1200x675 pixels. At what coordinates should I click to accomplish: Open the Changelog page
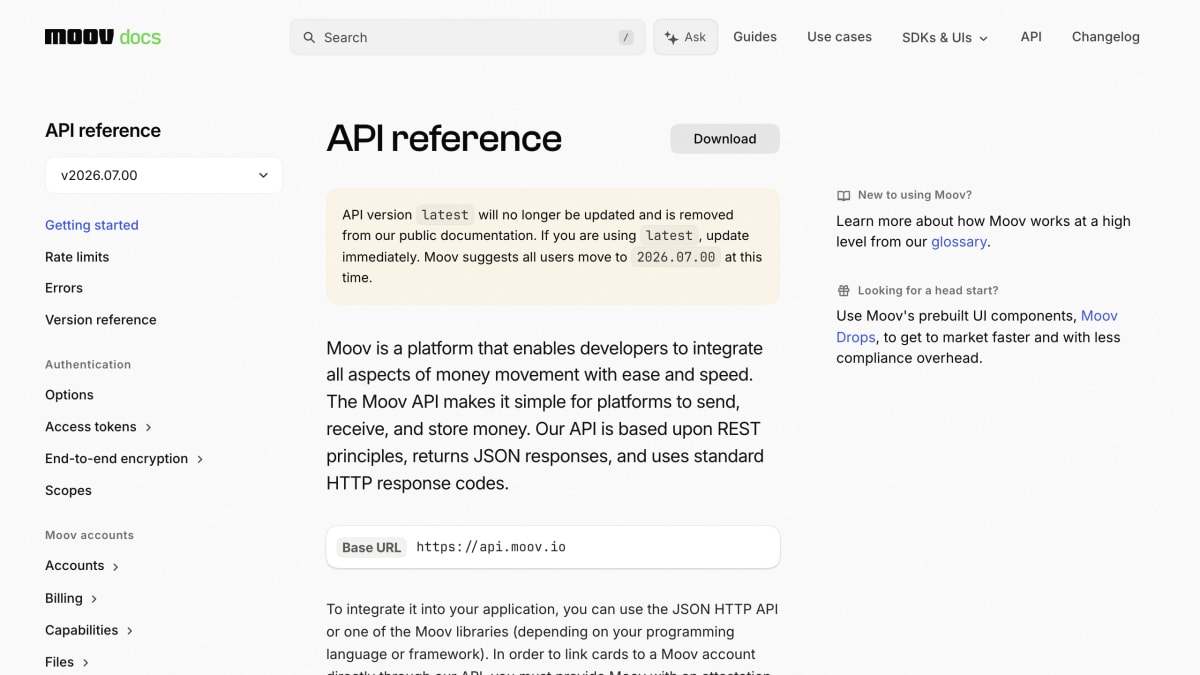1106,37
